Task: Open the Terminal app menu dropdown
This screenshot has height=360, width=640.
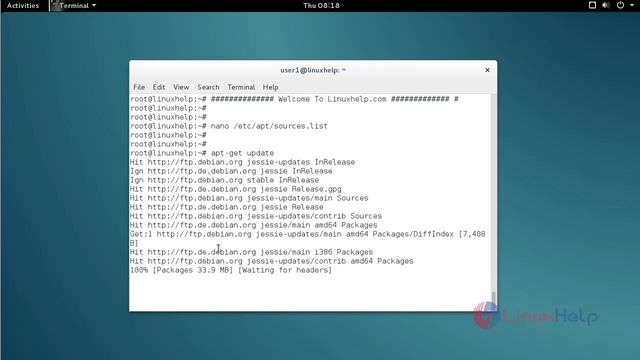Action: (74, 6)
